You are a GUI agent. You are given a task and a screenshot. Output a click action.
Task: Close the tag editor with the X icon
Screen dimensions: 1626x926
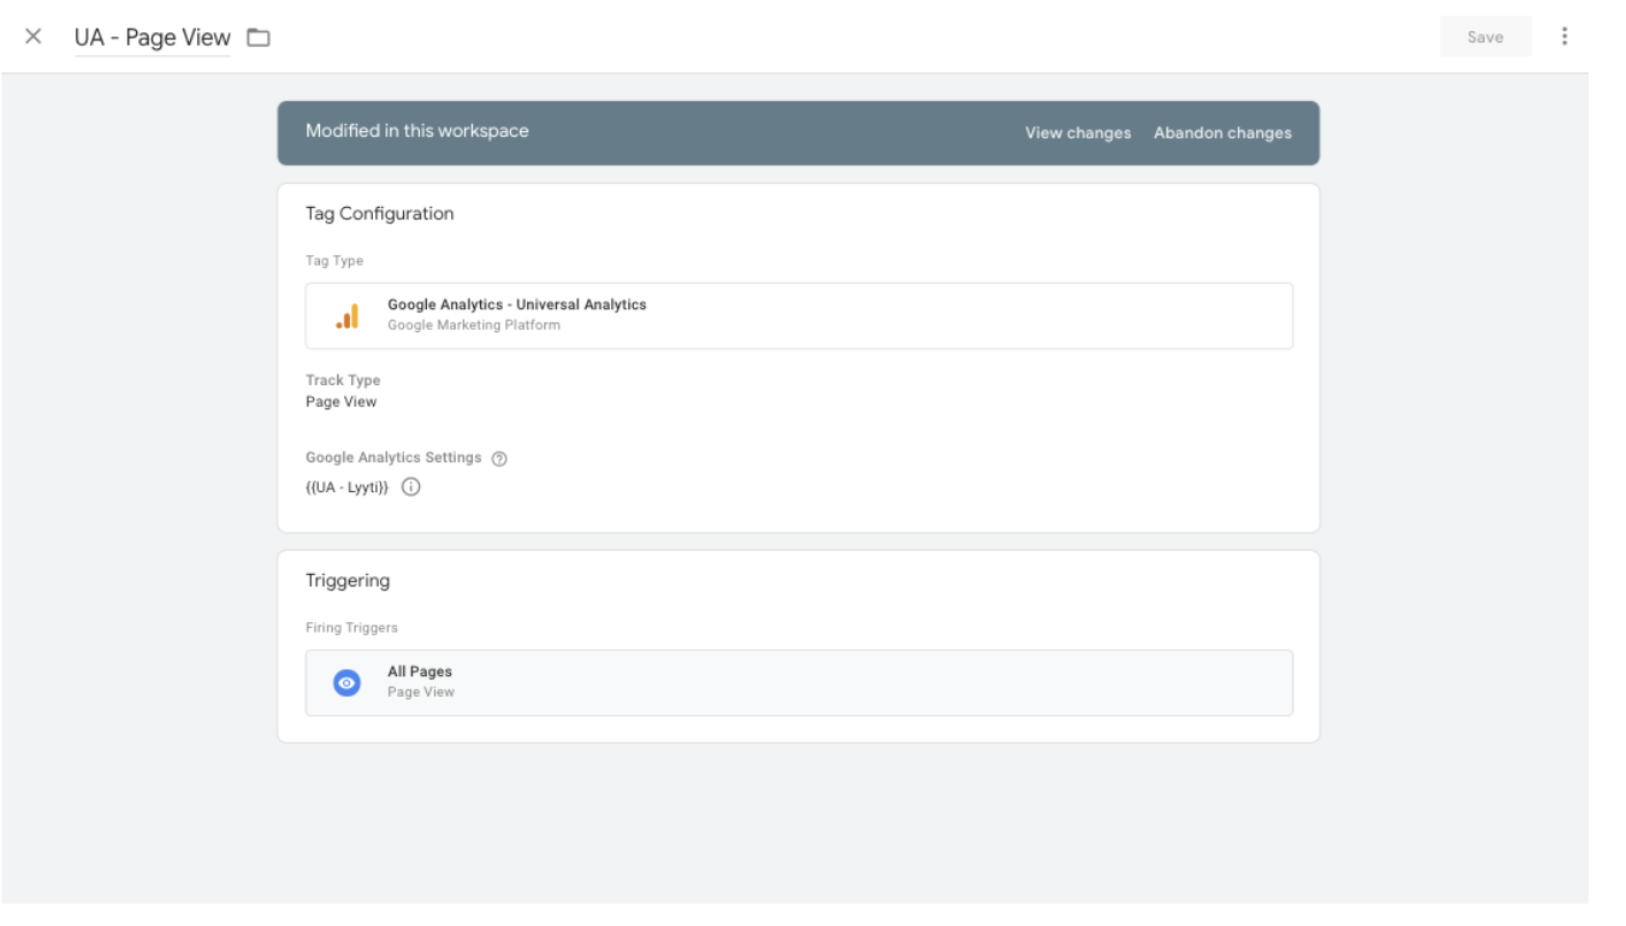[33, 37]
